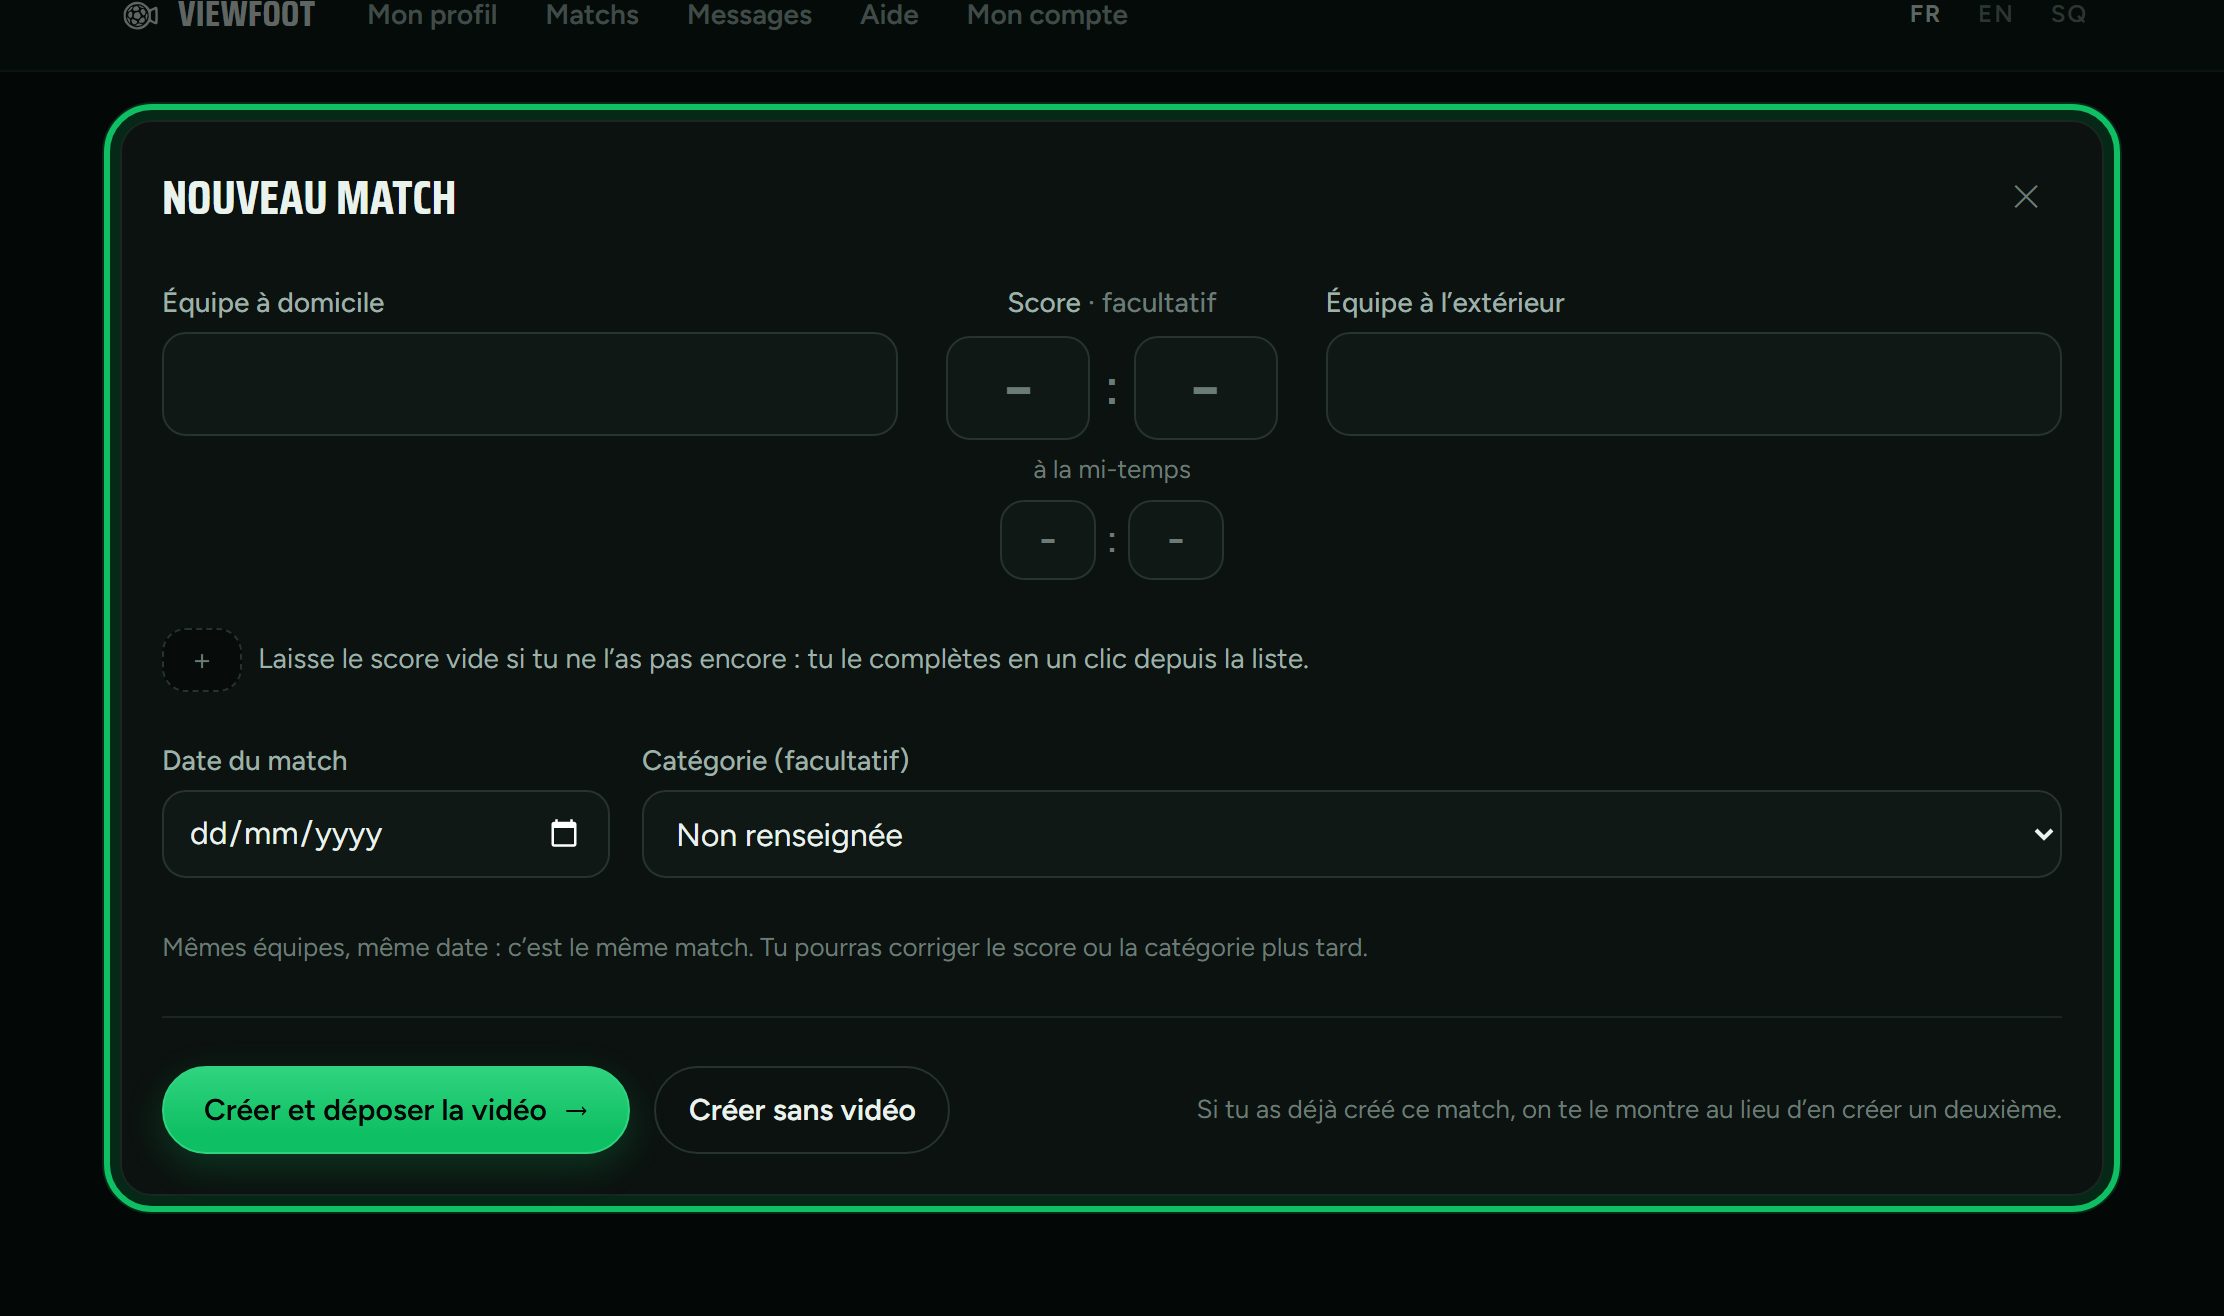
Task: Select the home full-time score box
Action: (1018, 388)
